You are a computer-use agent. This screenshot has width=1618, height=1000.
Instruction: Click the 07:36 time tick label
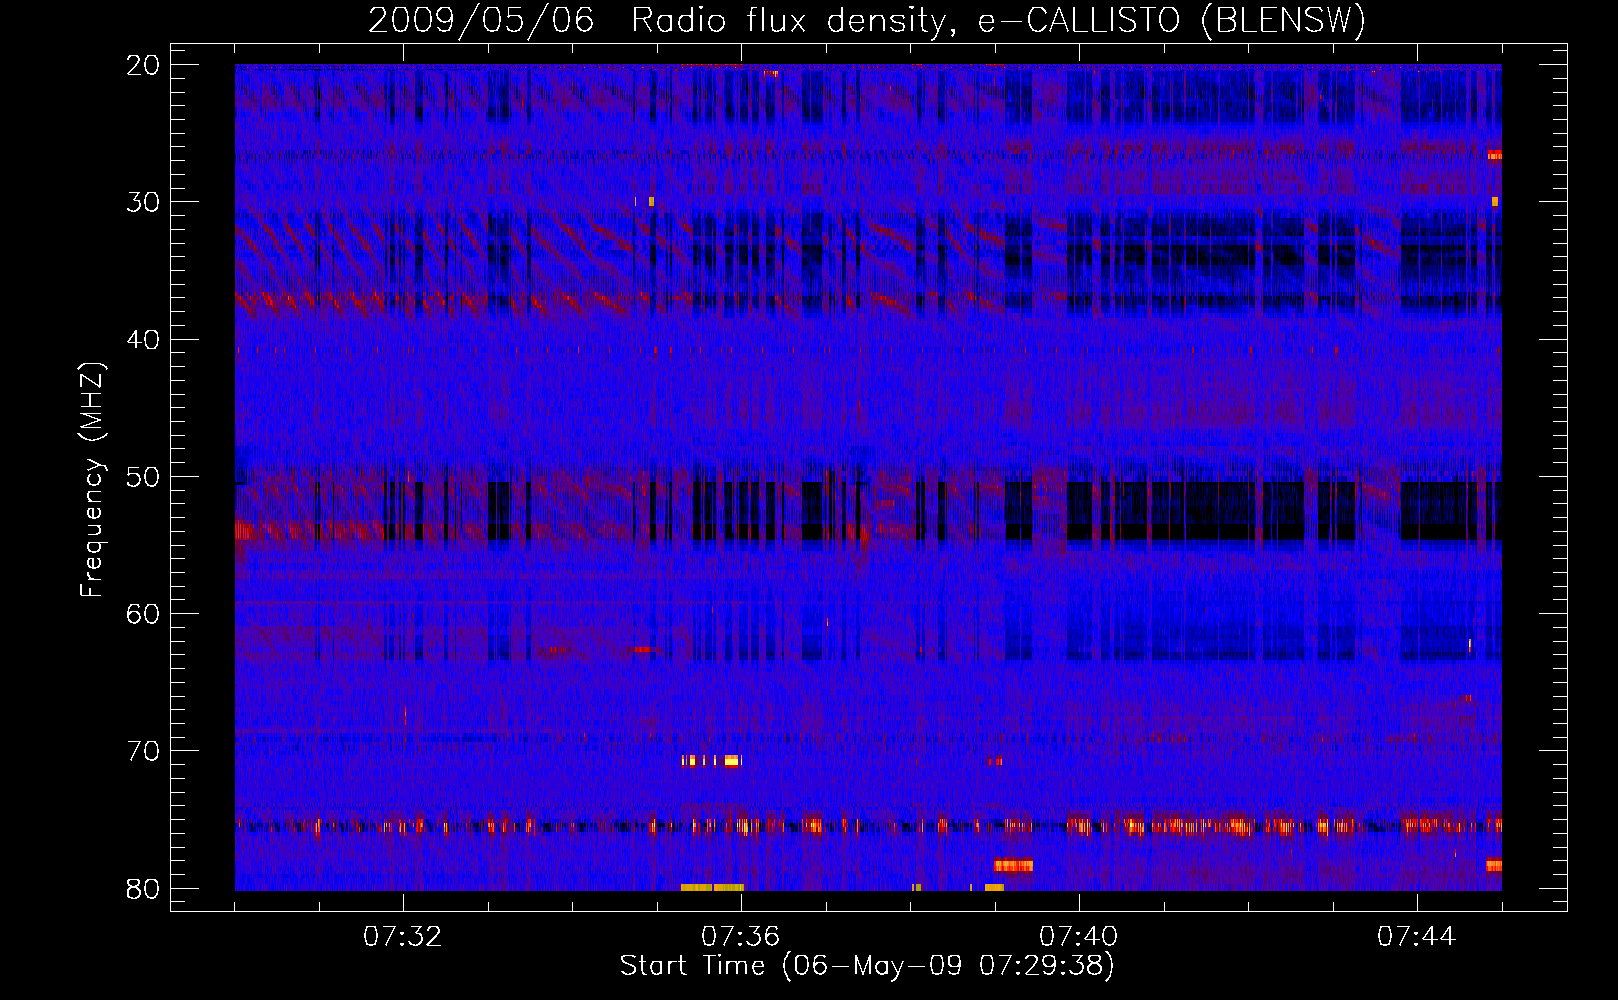coord(741,937)
